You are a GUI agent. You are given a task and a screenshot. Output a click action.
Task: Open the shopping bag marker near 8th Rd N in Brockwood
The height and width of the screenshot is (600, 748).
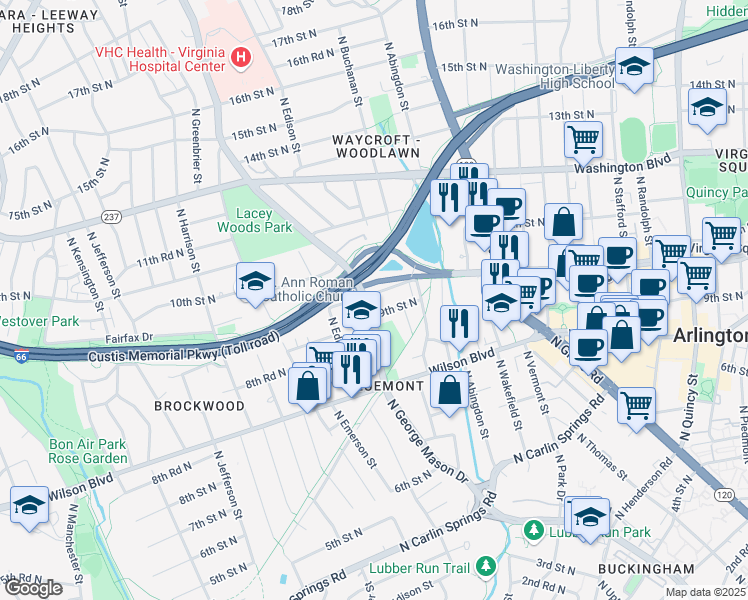pos(308,389)
